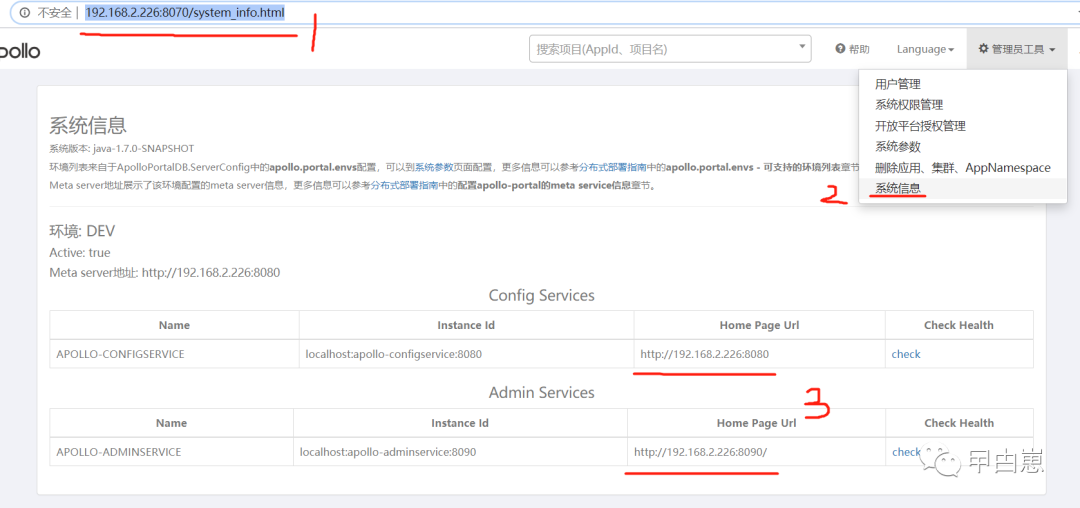Click the 系统信息 page heading
Image resolution: width=1080 pixels, height=508 pixels.
tap(87, 125)
